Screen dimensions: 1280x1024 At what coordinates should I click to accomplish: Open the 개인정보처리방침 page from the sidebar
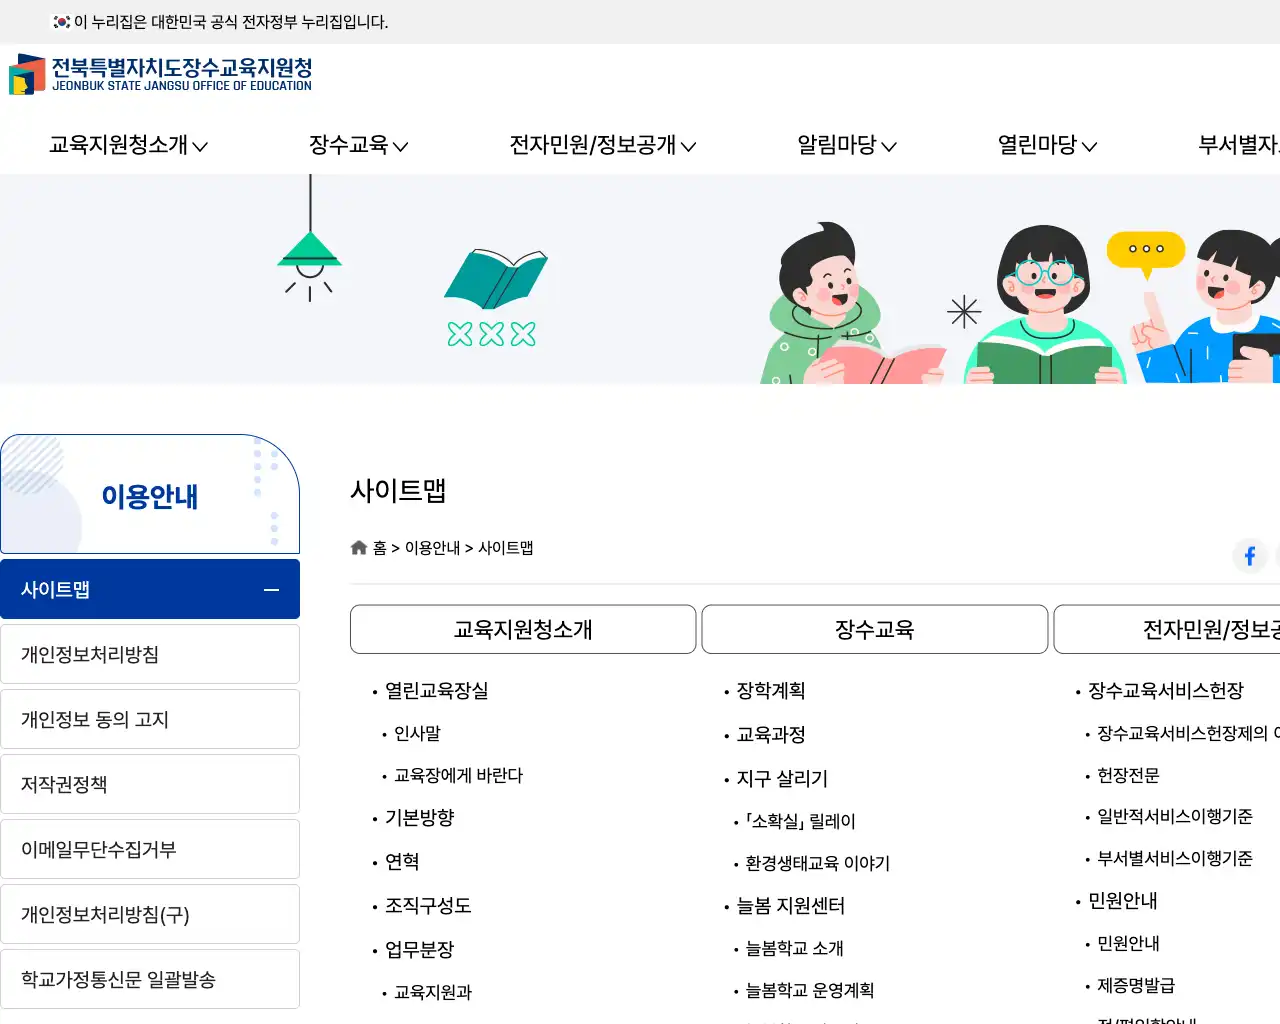150,653
